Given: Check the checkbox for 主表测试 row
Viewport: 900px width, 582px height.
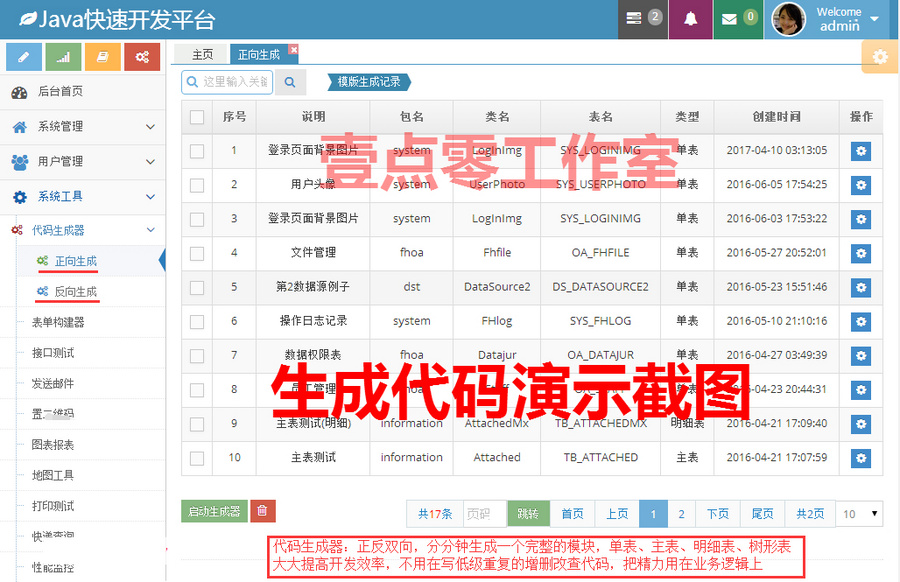Looking at the screenshot, I should point(196,457).
